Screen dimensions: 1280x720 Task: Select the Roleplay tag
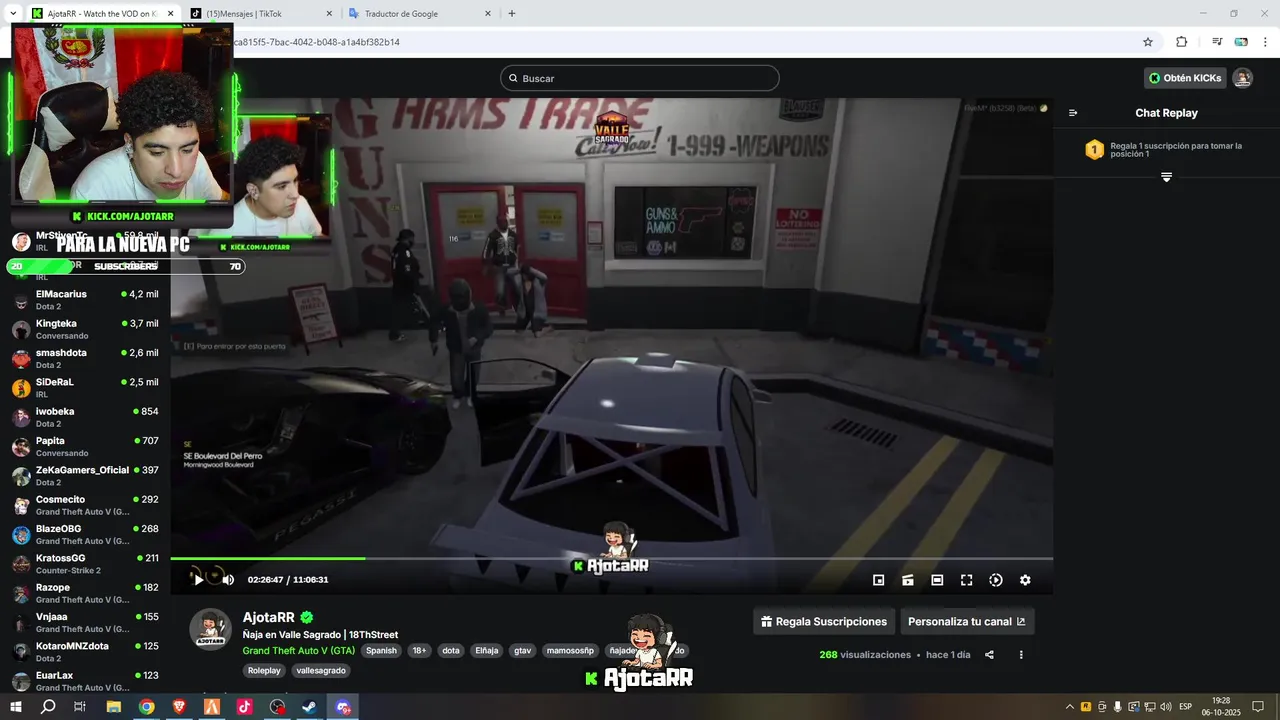(x=264, y=670)
